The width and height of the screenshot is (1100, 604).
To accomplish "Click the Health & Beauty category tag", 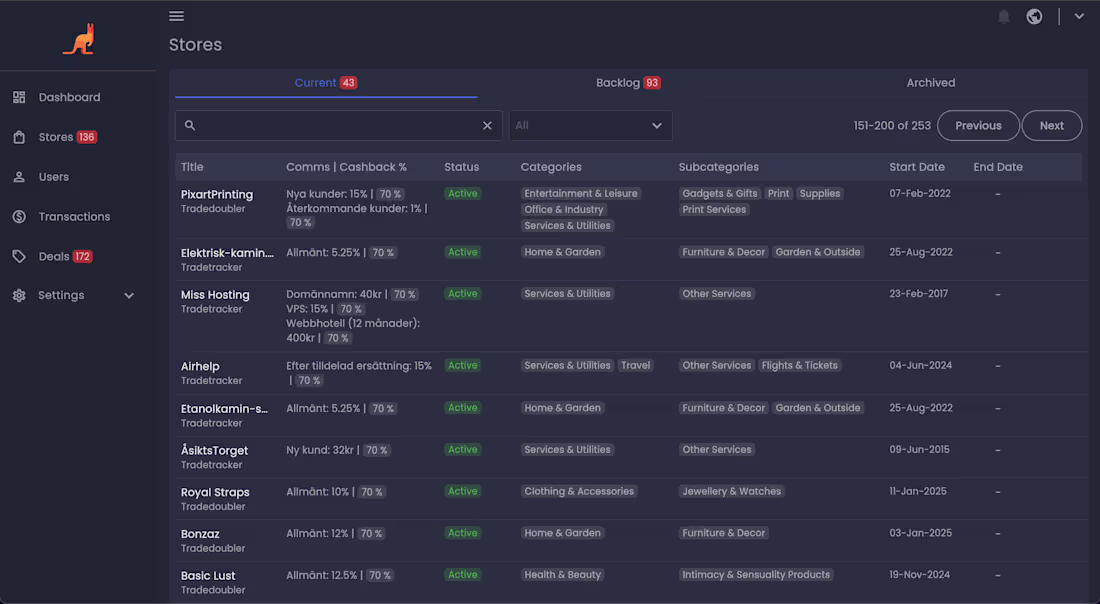I will click(563, 575).
